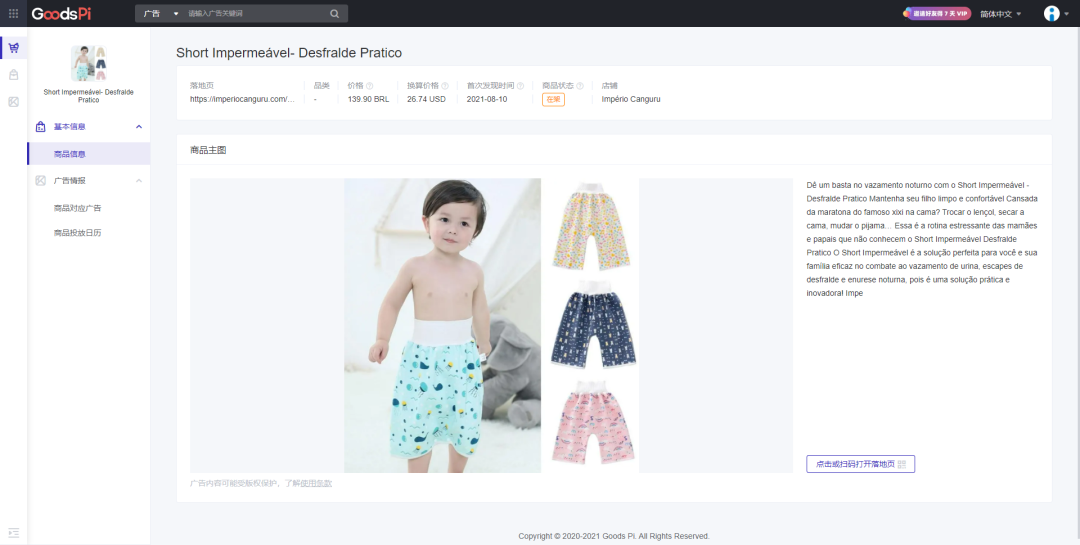The image size is (1080, 545).
Task: Click the 139.90 BRL price value
Action: (368, 99)
